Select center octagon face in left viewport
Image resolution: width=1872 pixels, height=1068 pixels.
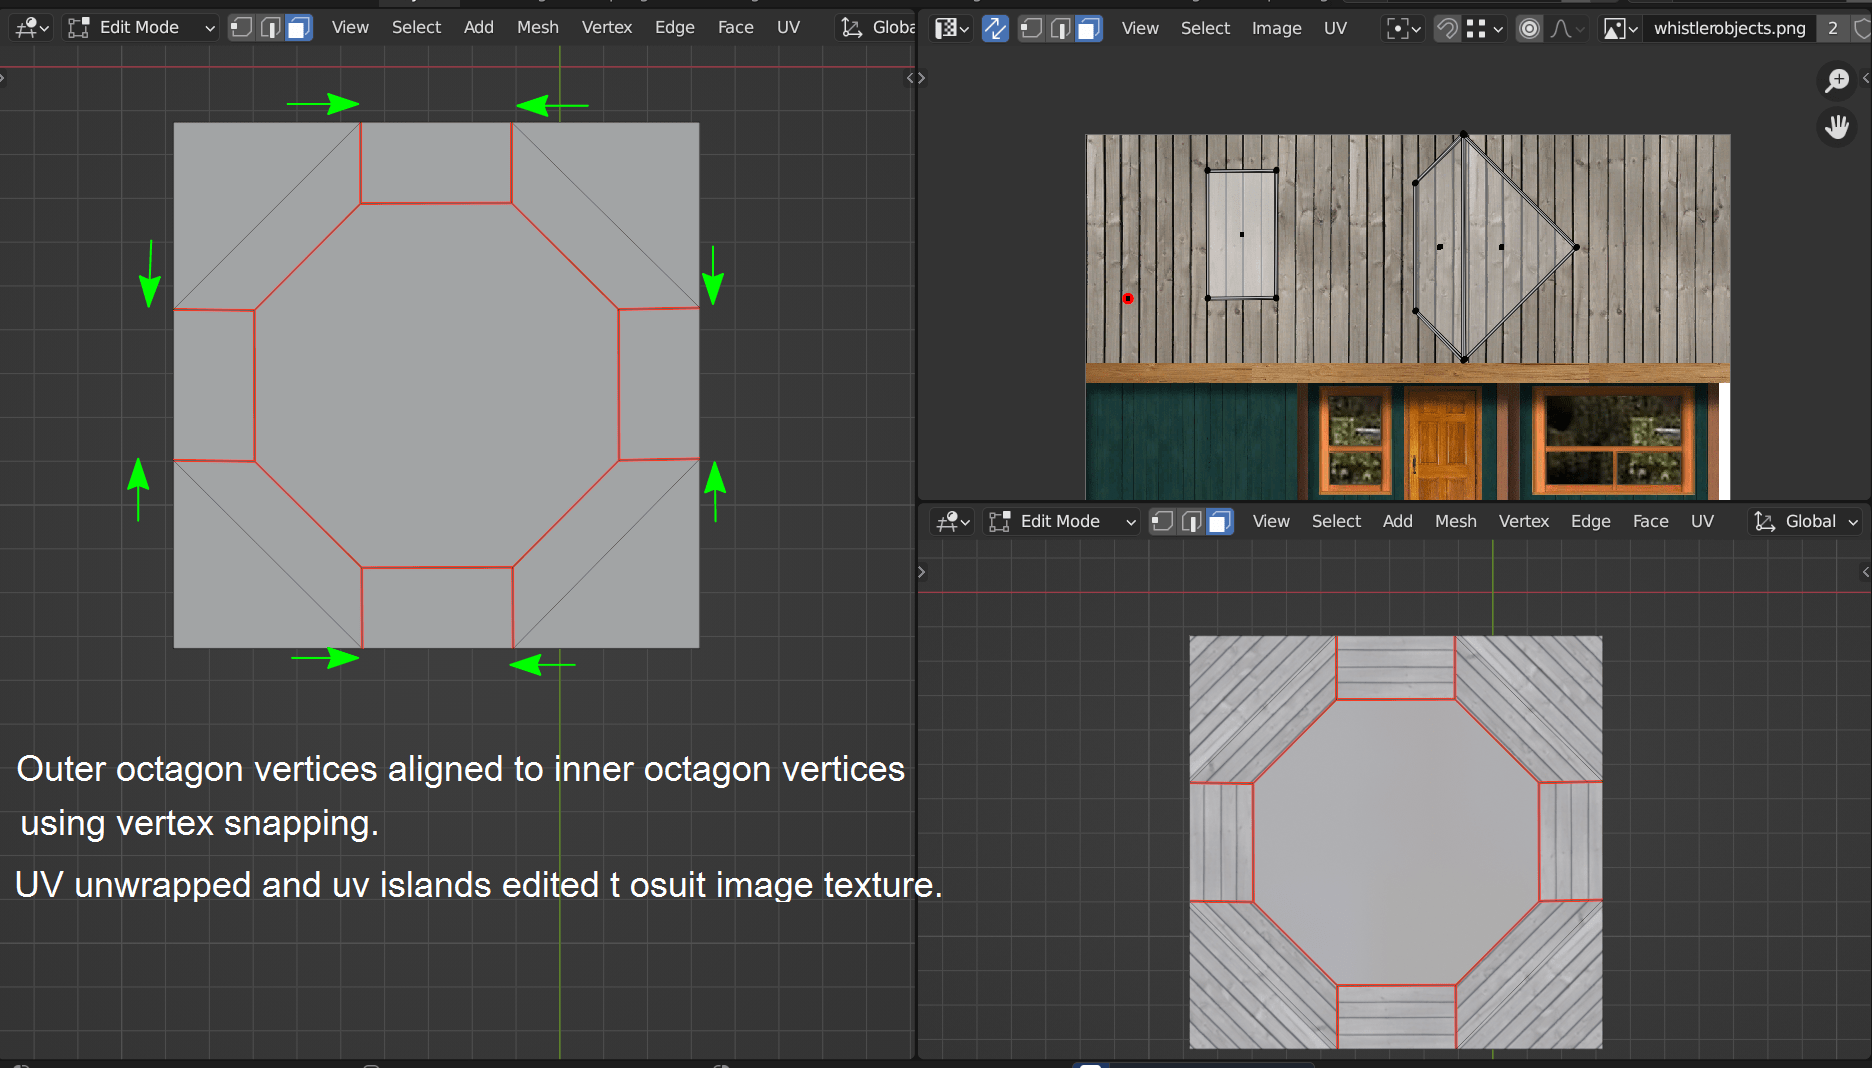pyautogui.click(x=436, y=385)
